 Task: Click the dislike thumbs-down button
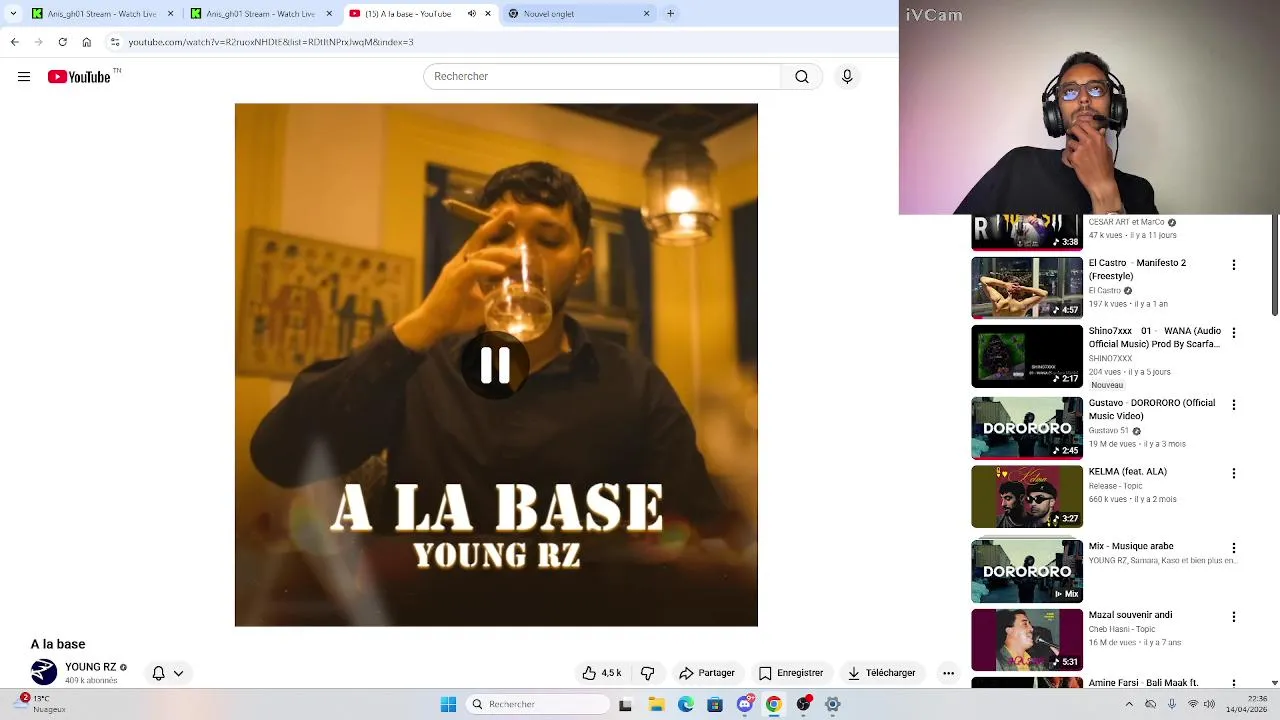[x=647, y=673]
